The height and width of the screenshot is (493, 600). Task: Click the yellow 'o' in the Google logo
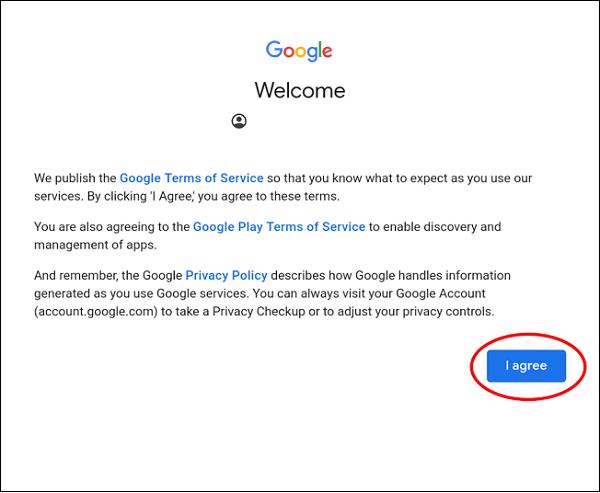pos(302,52)
